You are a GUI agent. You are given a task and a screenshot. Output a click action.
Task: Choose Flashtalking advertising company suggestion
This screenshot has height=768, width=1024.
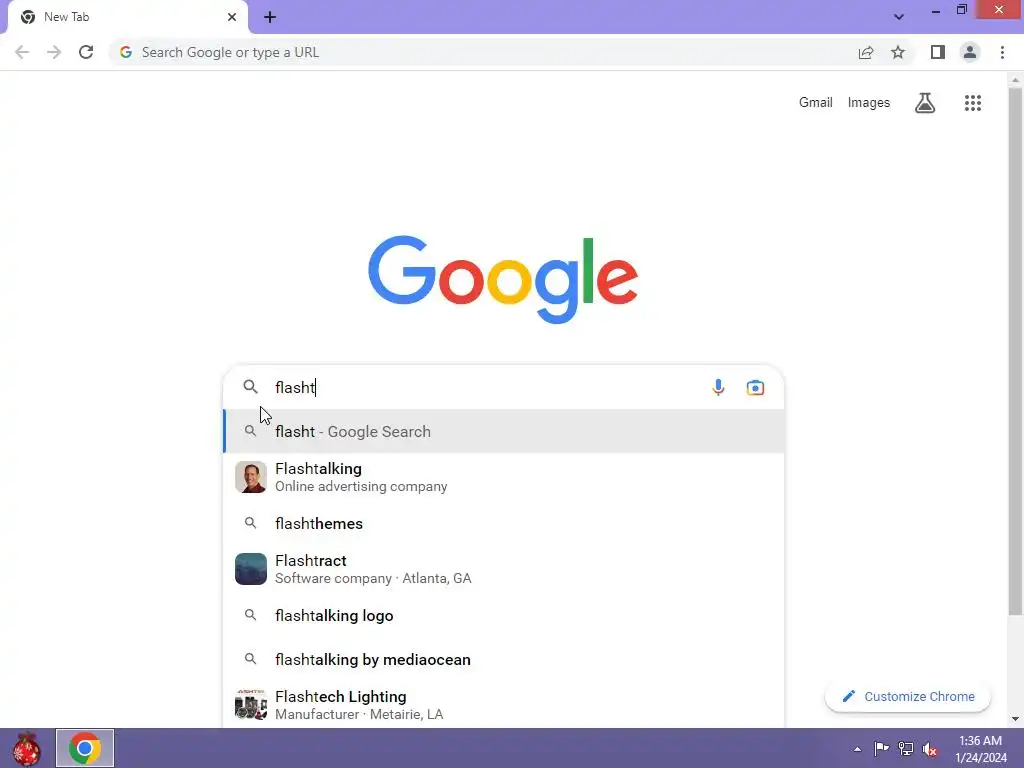pyautogui.click(x=504, y=477)
